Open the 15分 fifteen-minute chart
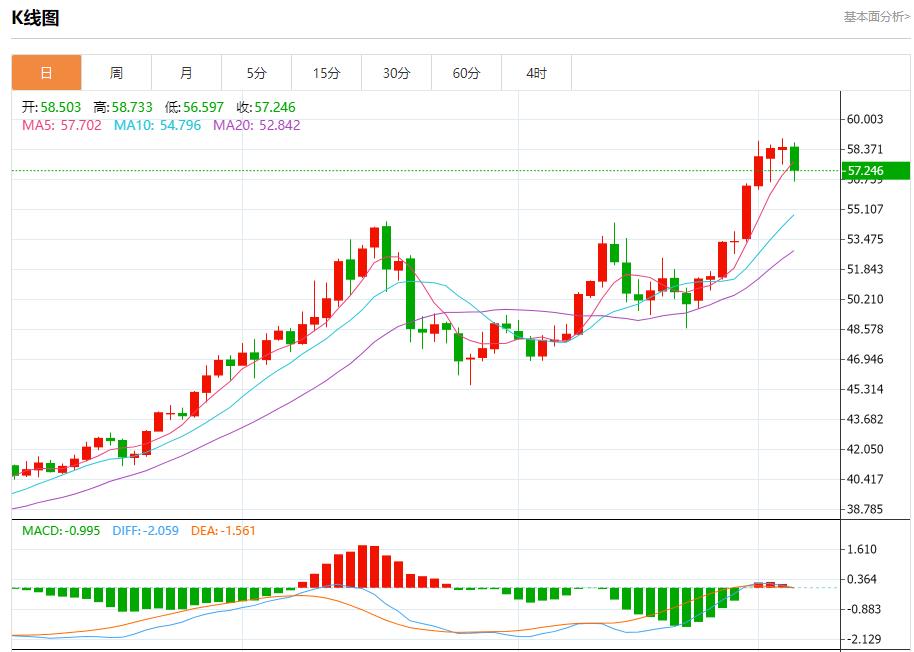914x652 pixels. 326,72
